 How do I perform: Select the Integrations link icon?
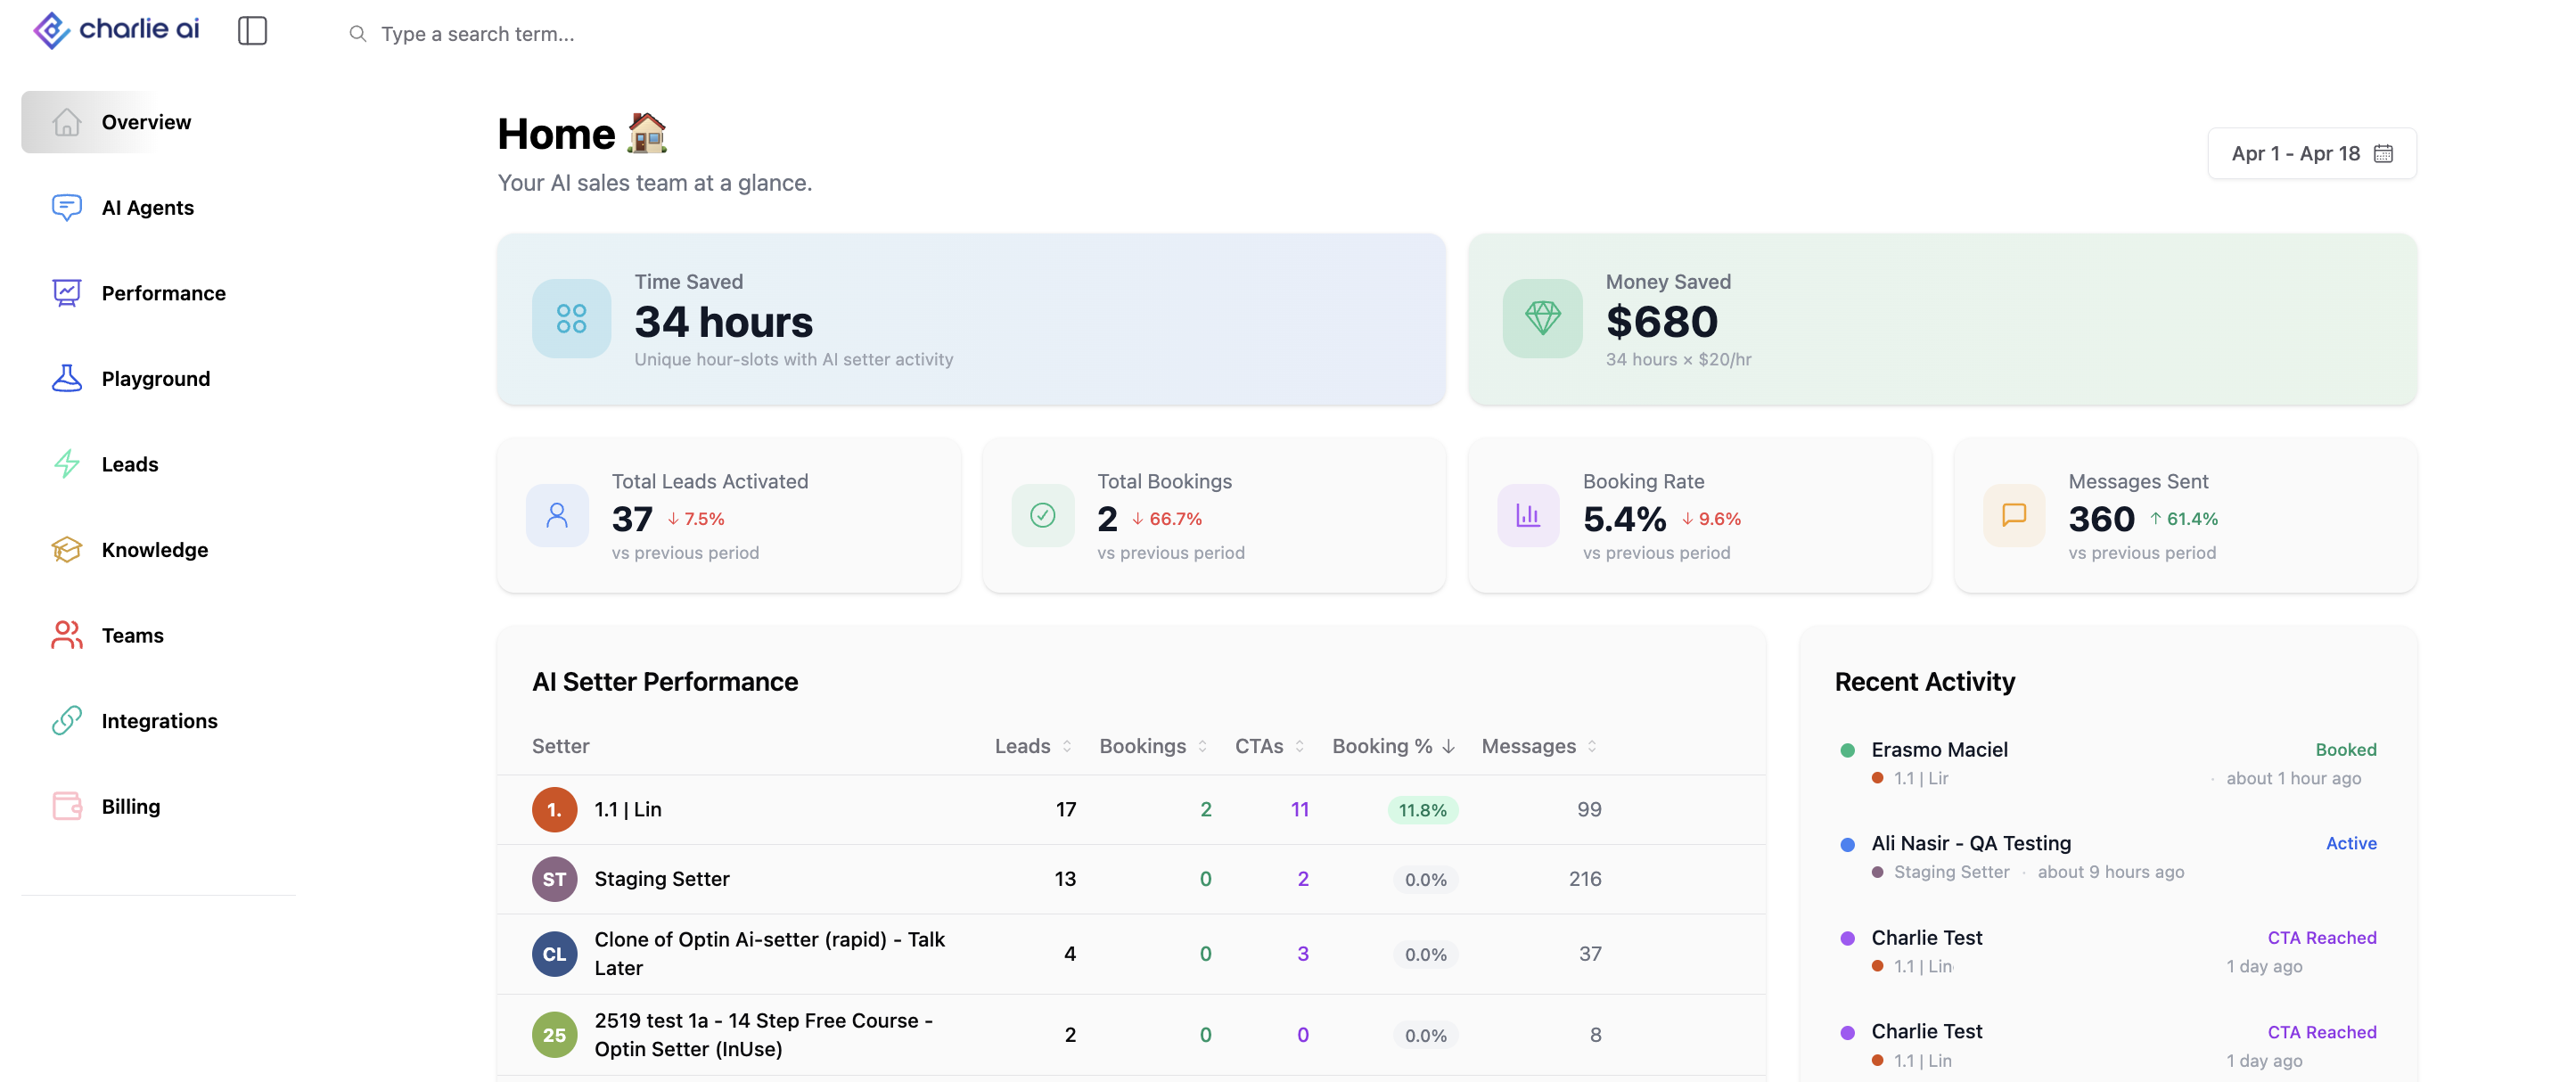point(66,720)
